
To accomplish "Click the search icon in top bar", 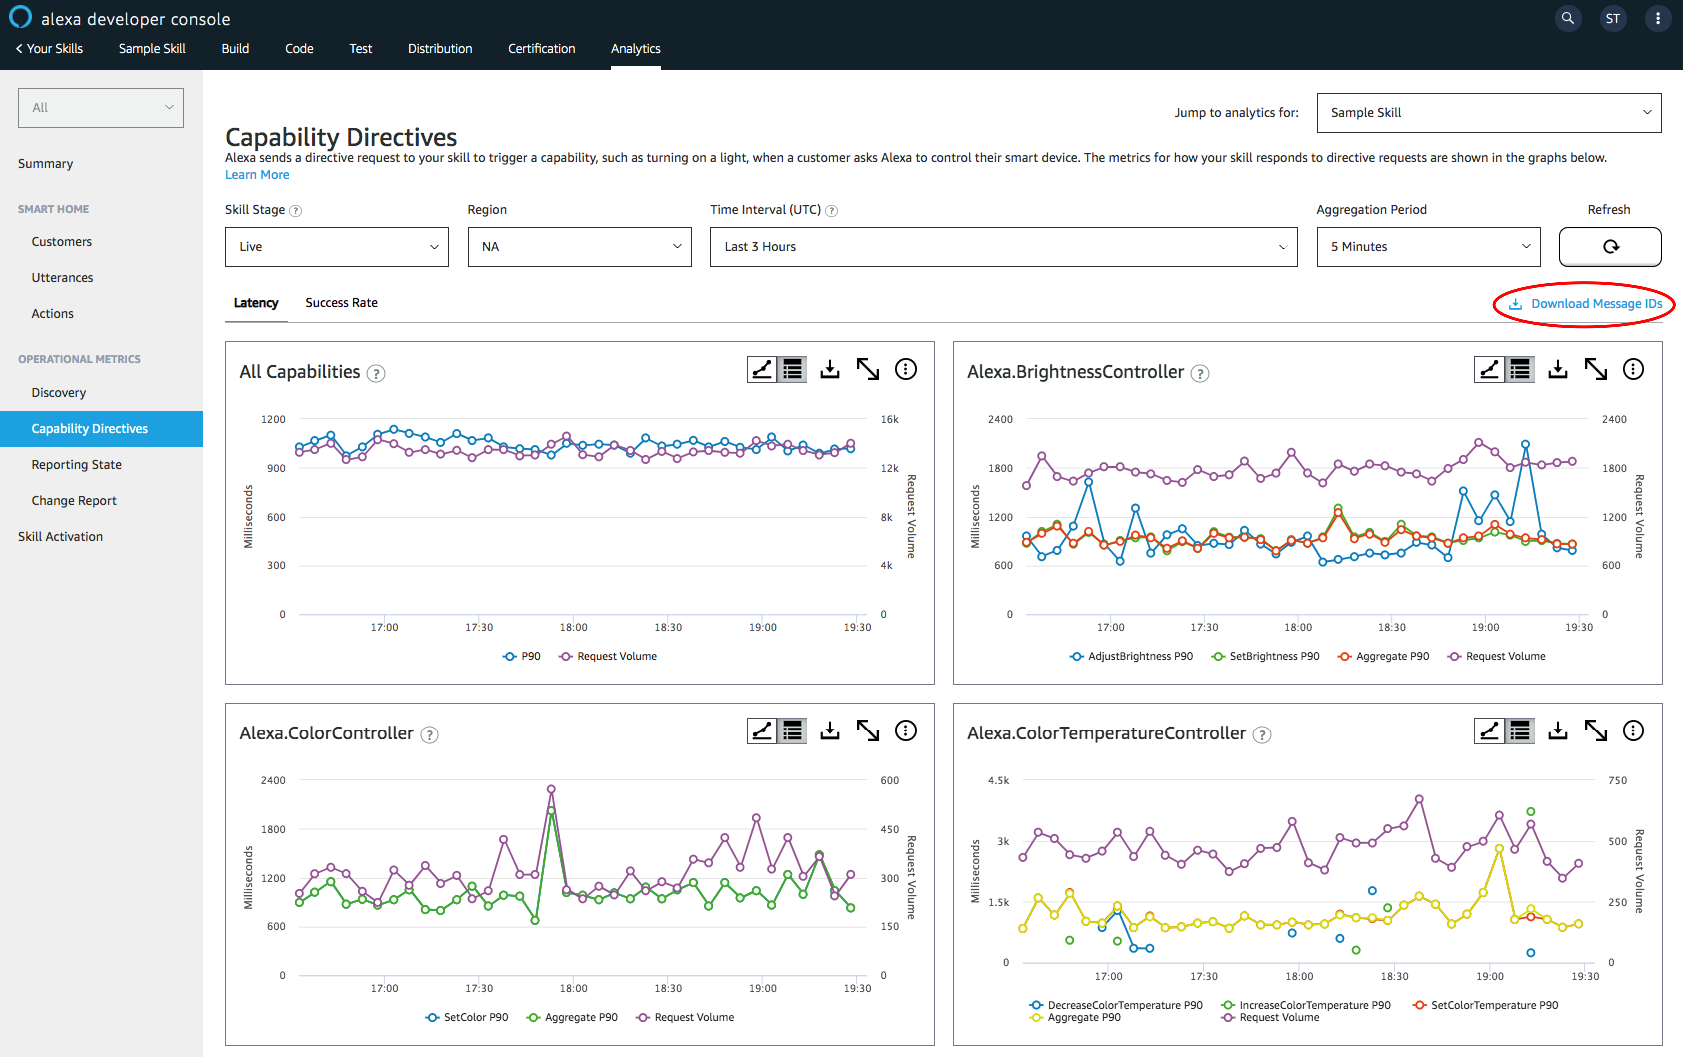I will [x=1568, y=18].
